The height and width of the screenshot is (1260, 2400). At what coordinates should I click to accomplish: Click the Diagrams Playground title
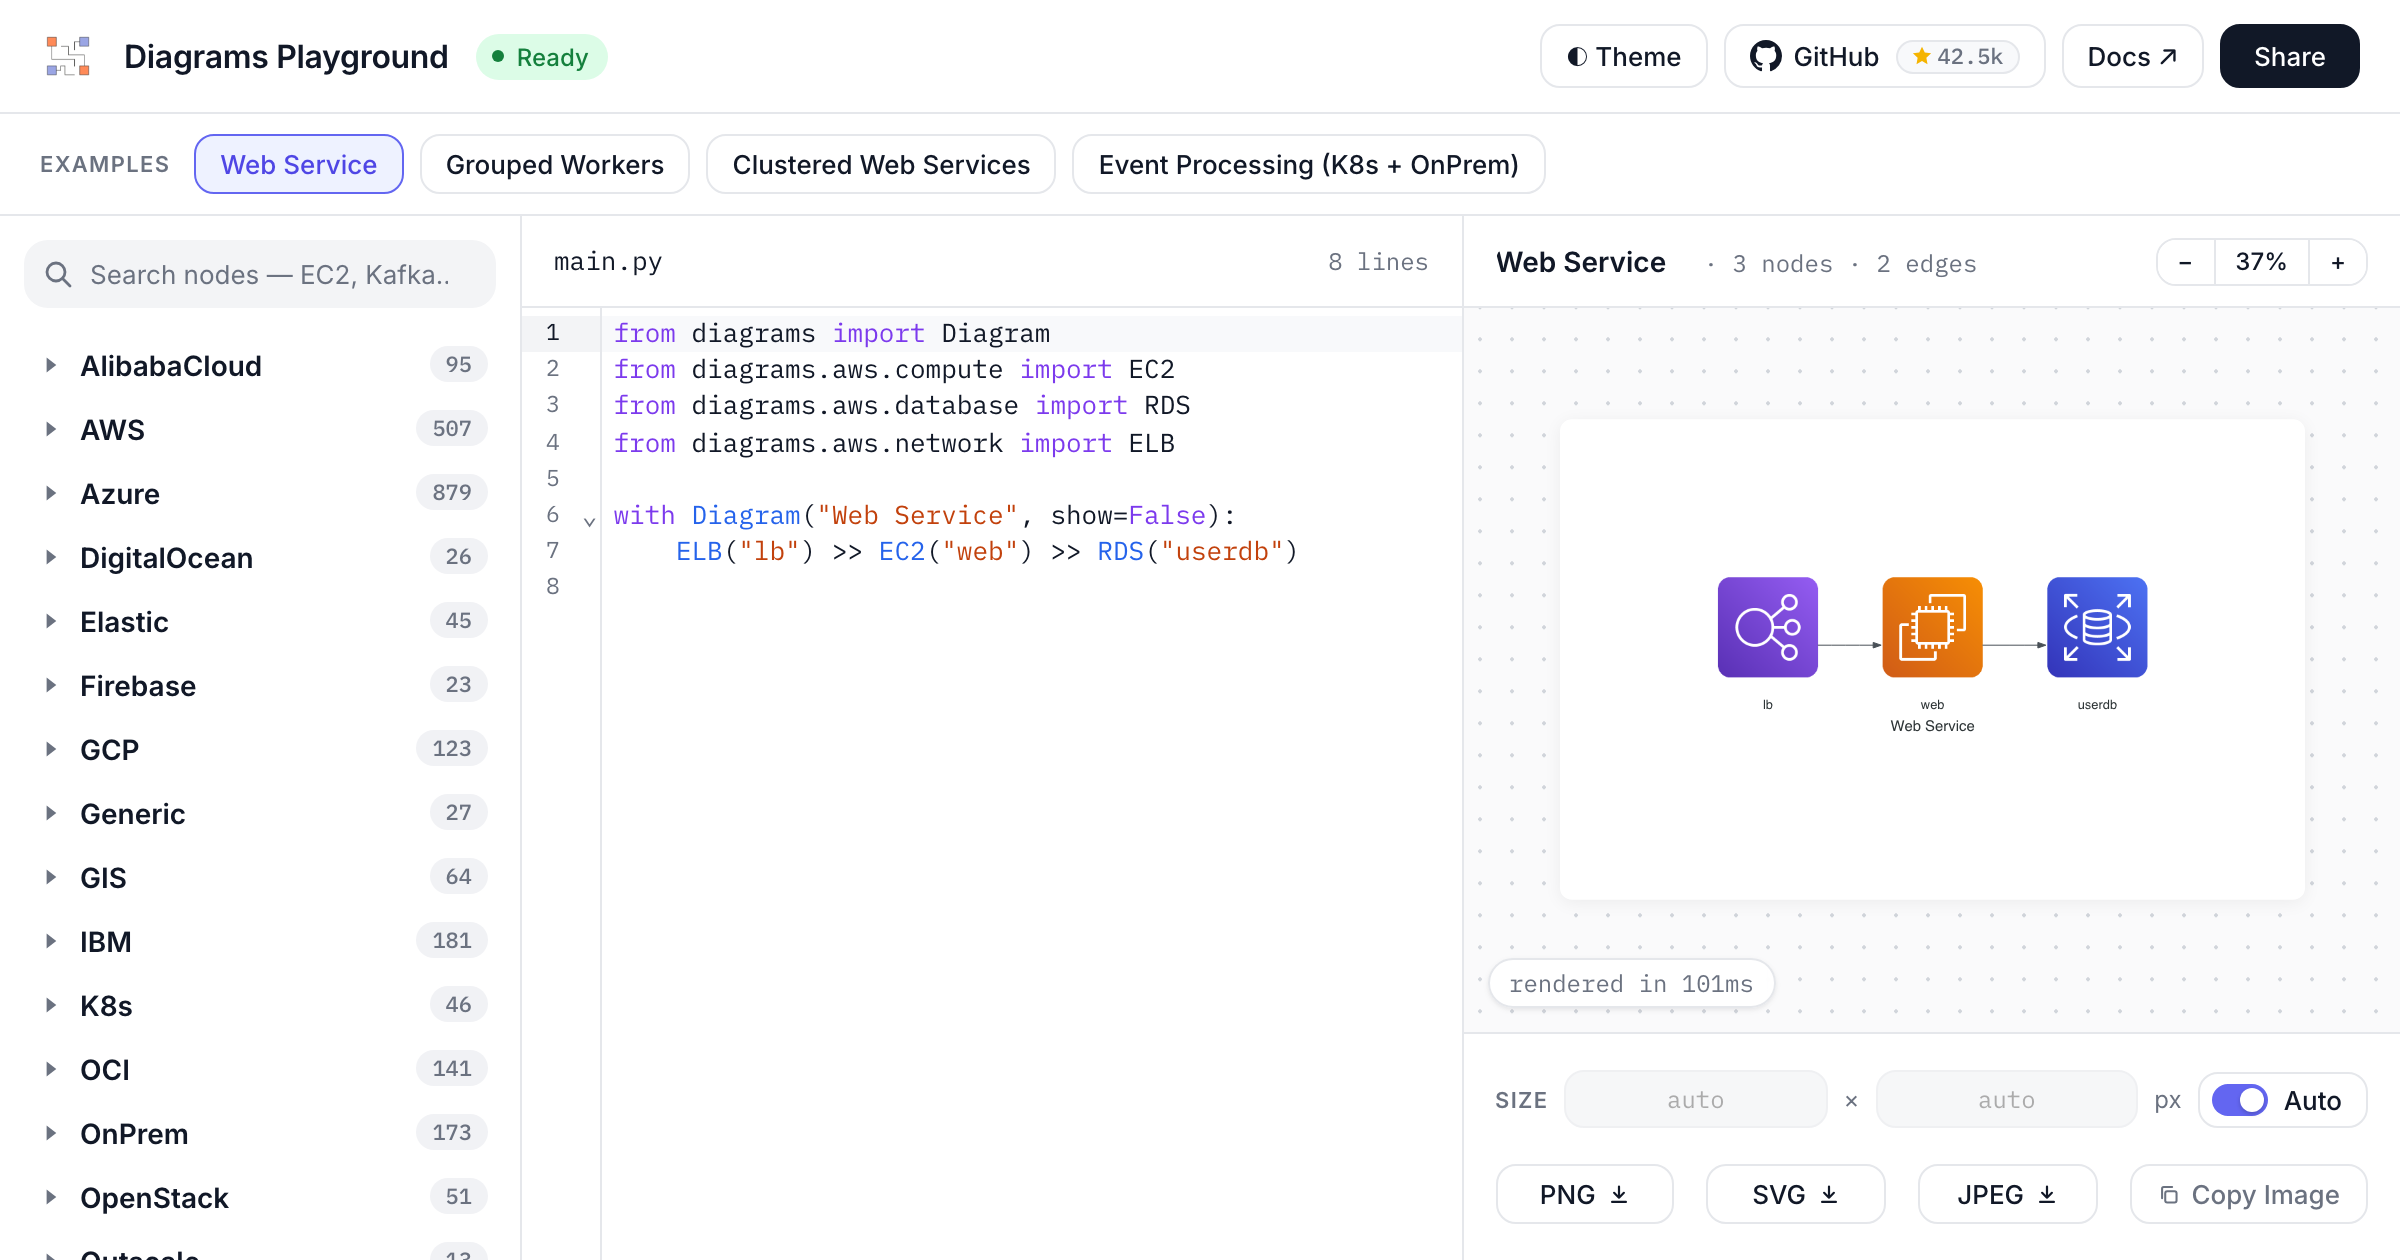click(x=286, y=57)
